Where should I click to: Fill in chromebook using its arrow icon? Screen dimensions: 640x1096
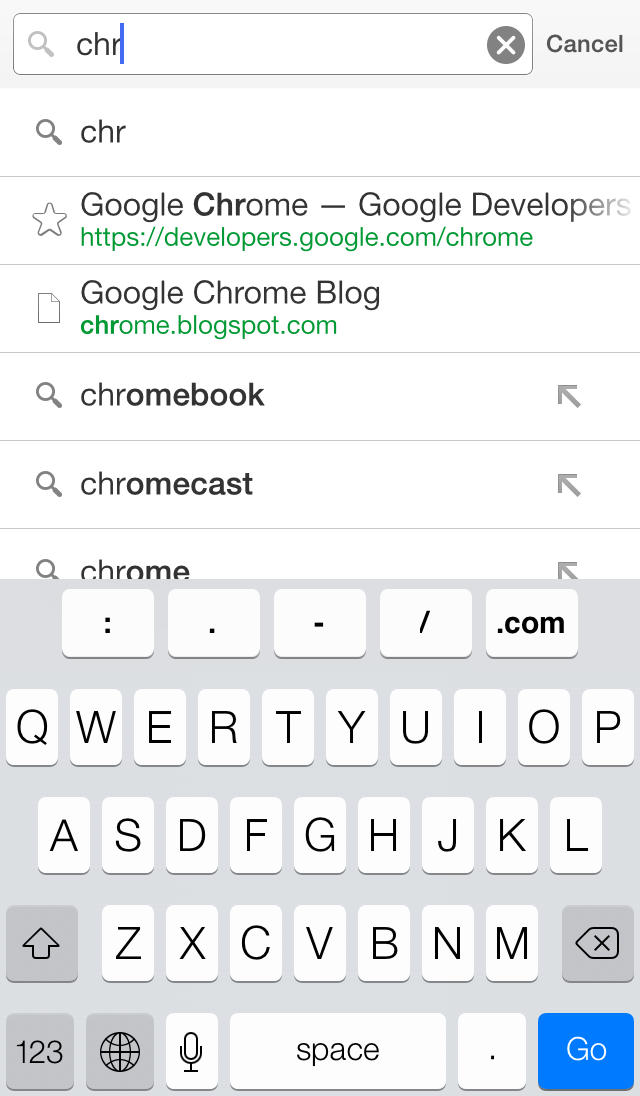pos(568,396)
